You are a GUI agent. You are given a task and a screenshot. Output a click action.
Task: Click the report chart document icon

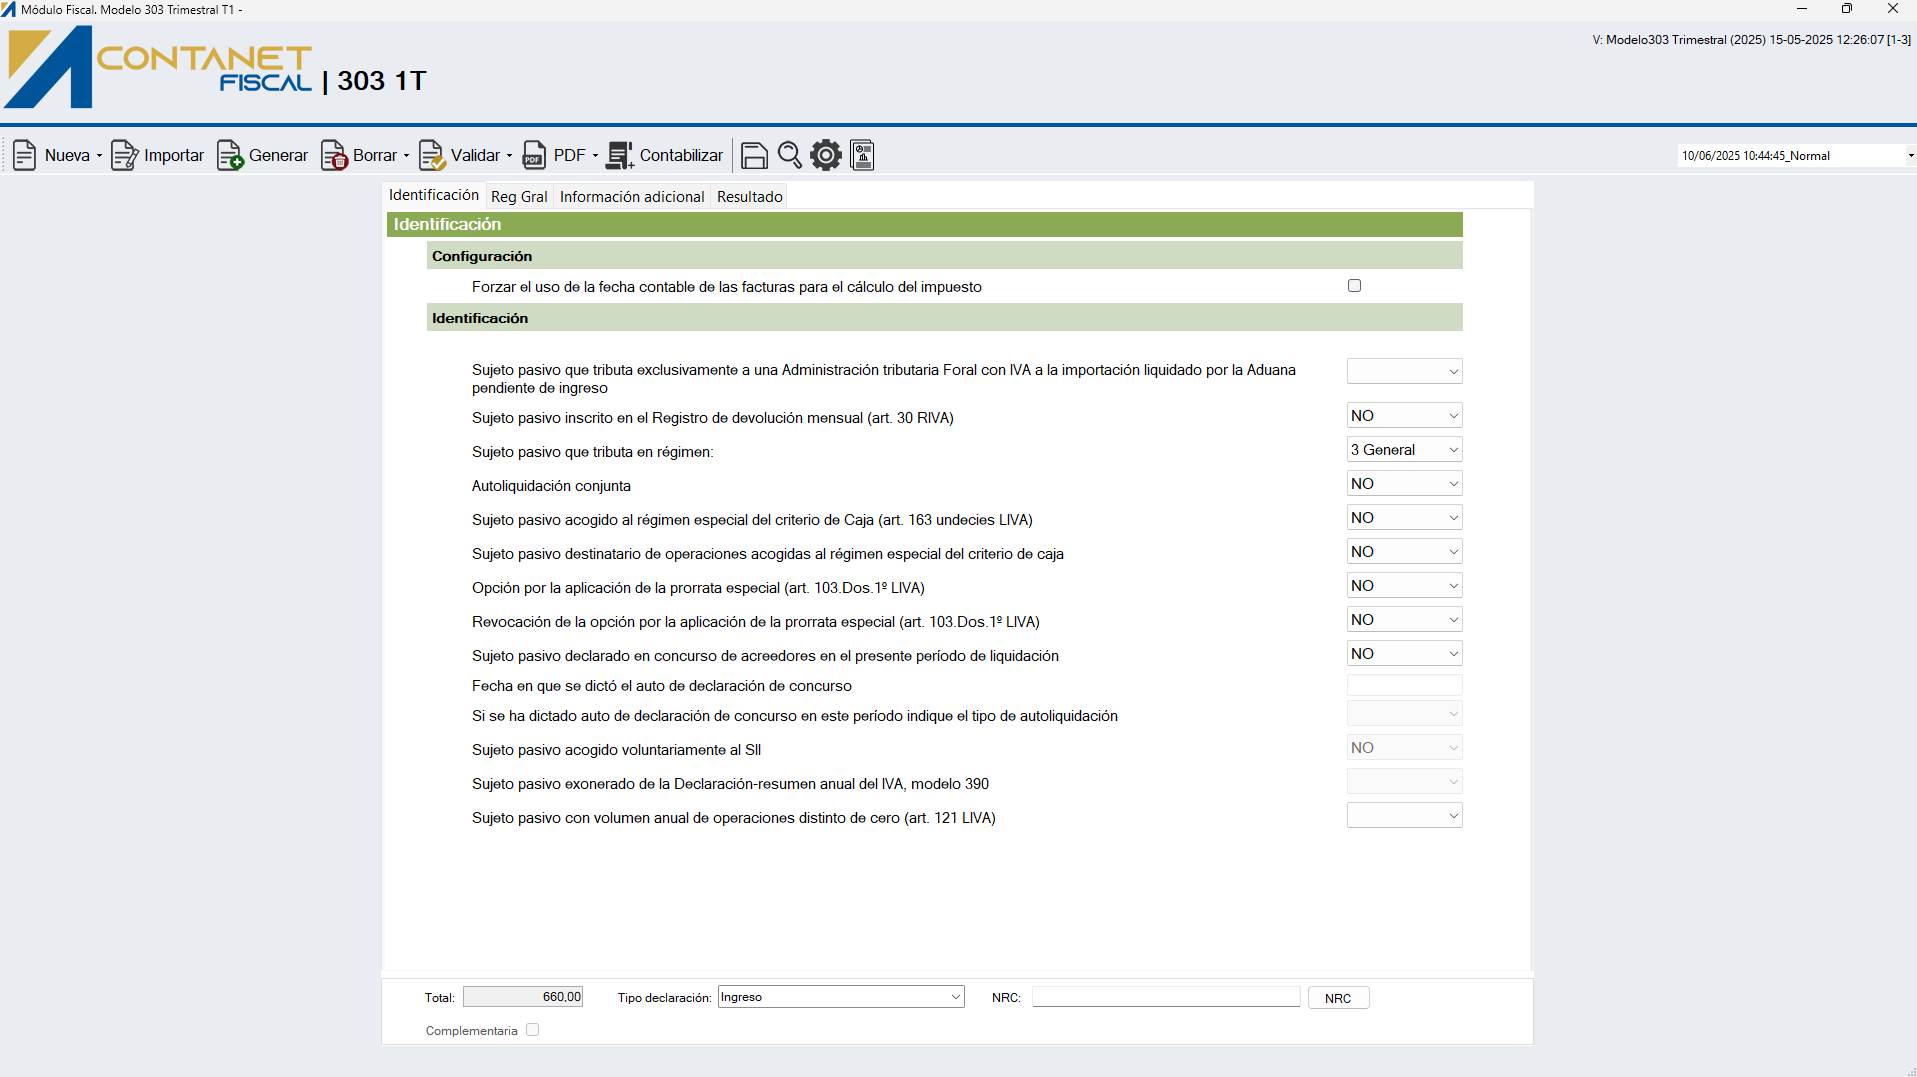click(x=862, y=155)
